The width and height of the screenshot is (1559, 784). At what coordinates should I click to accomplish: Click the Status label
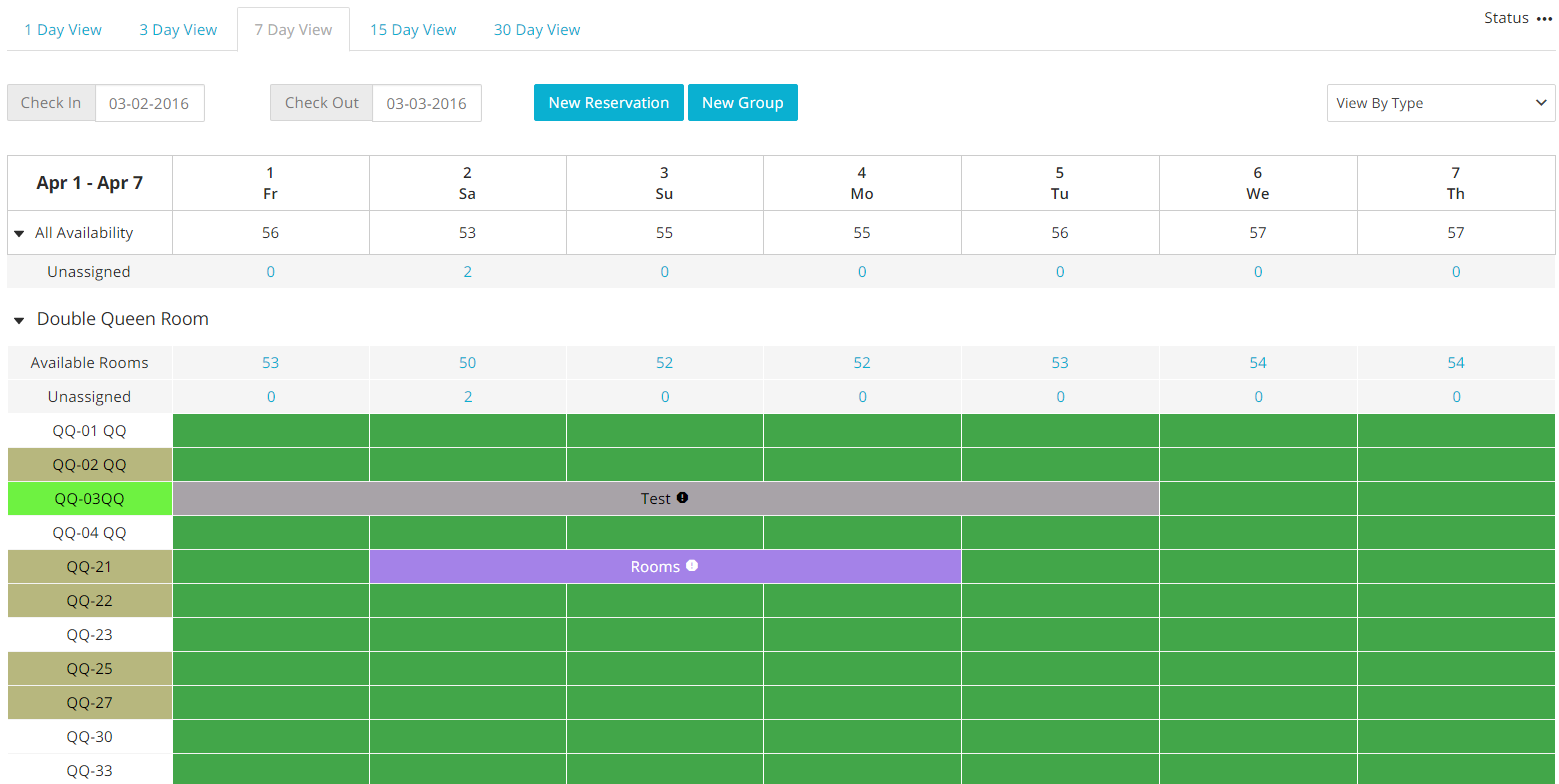point(1506,18)
